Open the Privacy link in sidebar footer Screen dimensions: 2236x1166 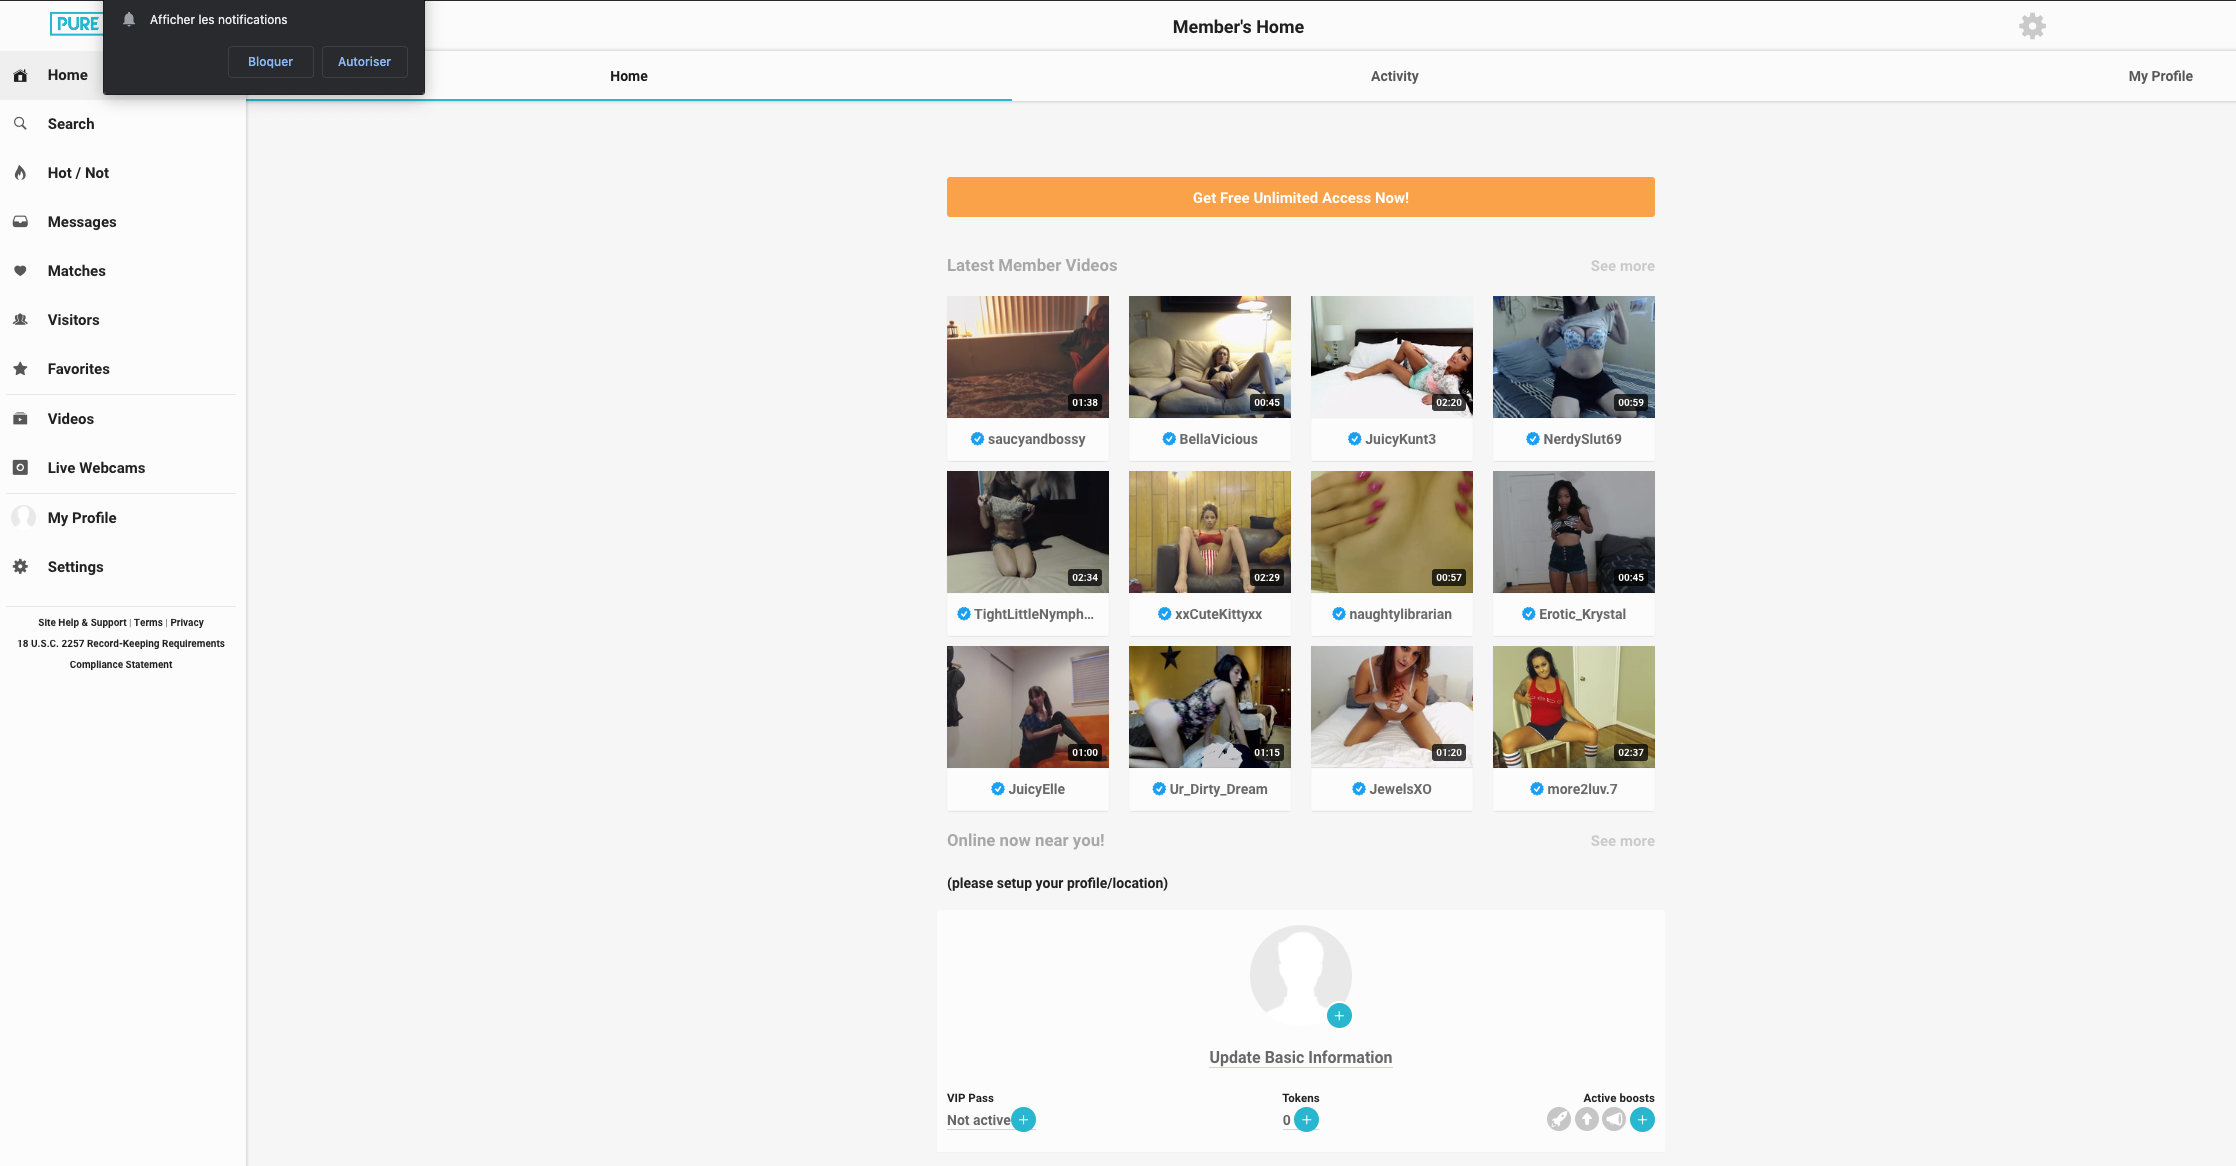coord(187,622)
